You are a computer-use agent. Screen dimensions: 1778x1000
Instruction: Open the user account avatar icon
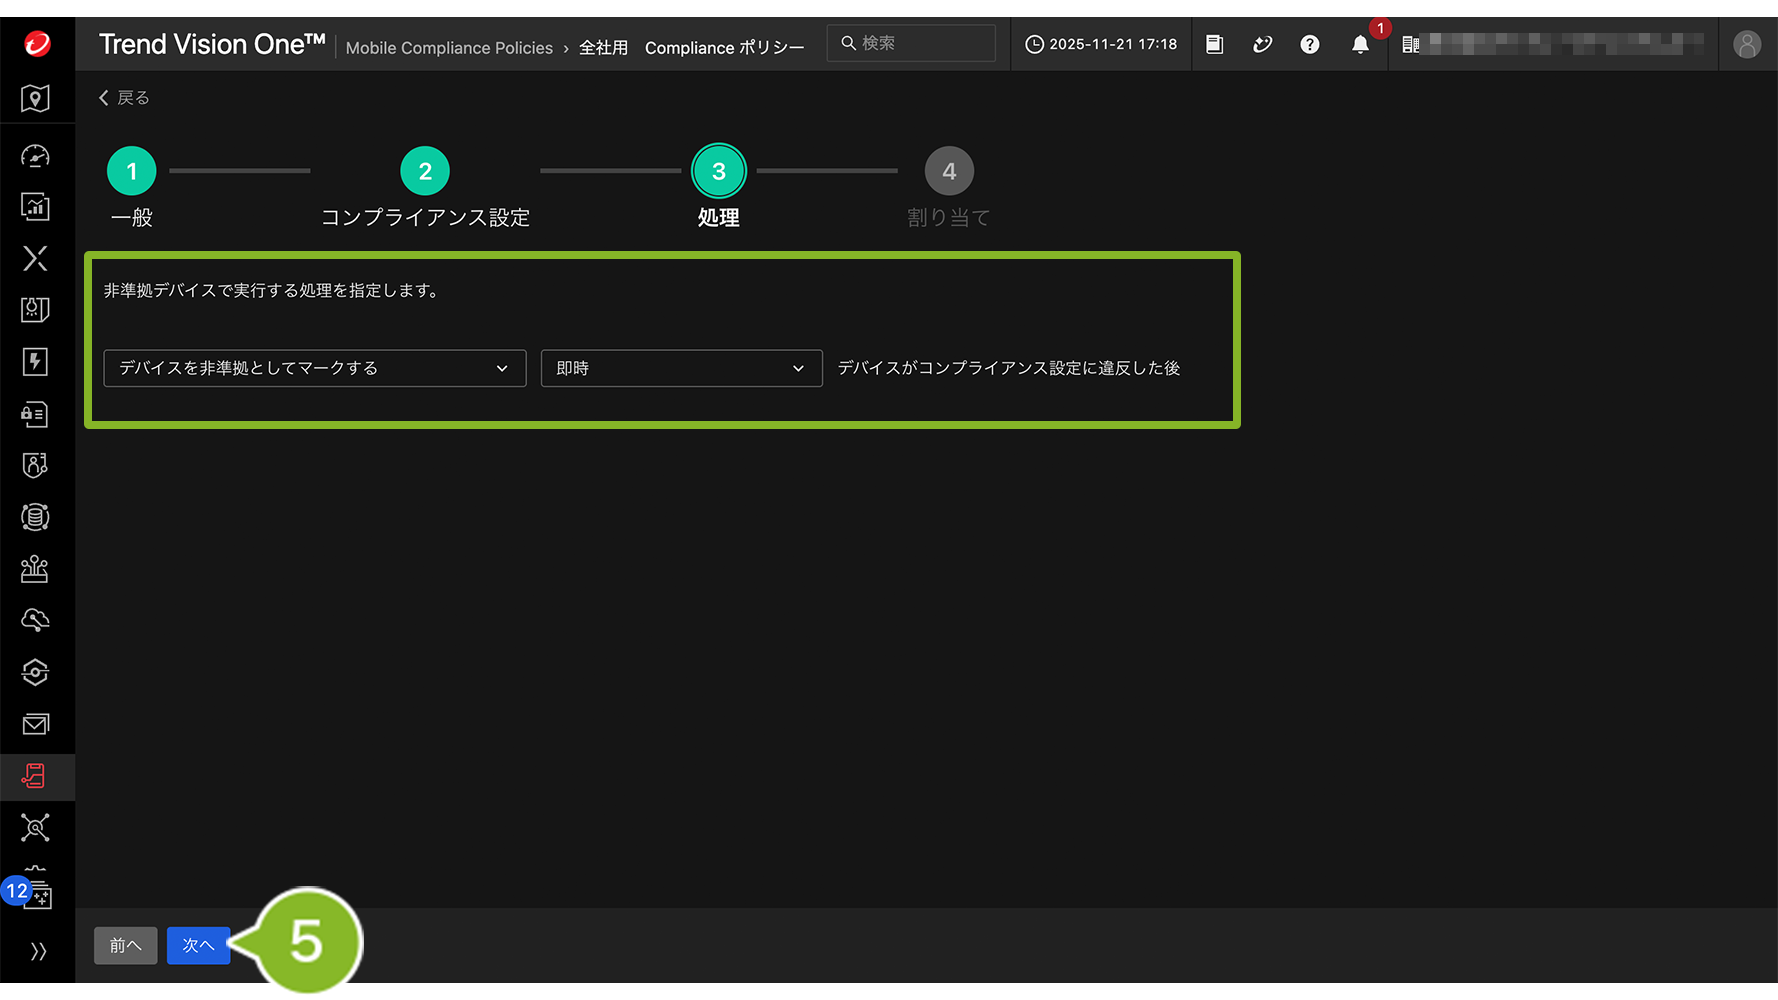click(1746, 44)
